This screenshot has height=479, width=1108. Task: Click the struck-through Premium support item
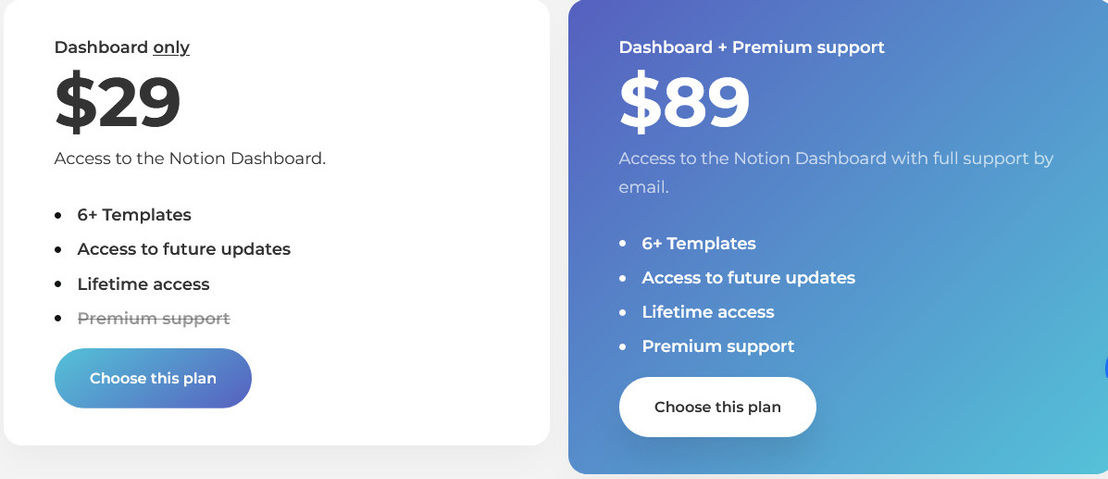click(153, 319)
